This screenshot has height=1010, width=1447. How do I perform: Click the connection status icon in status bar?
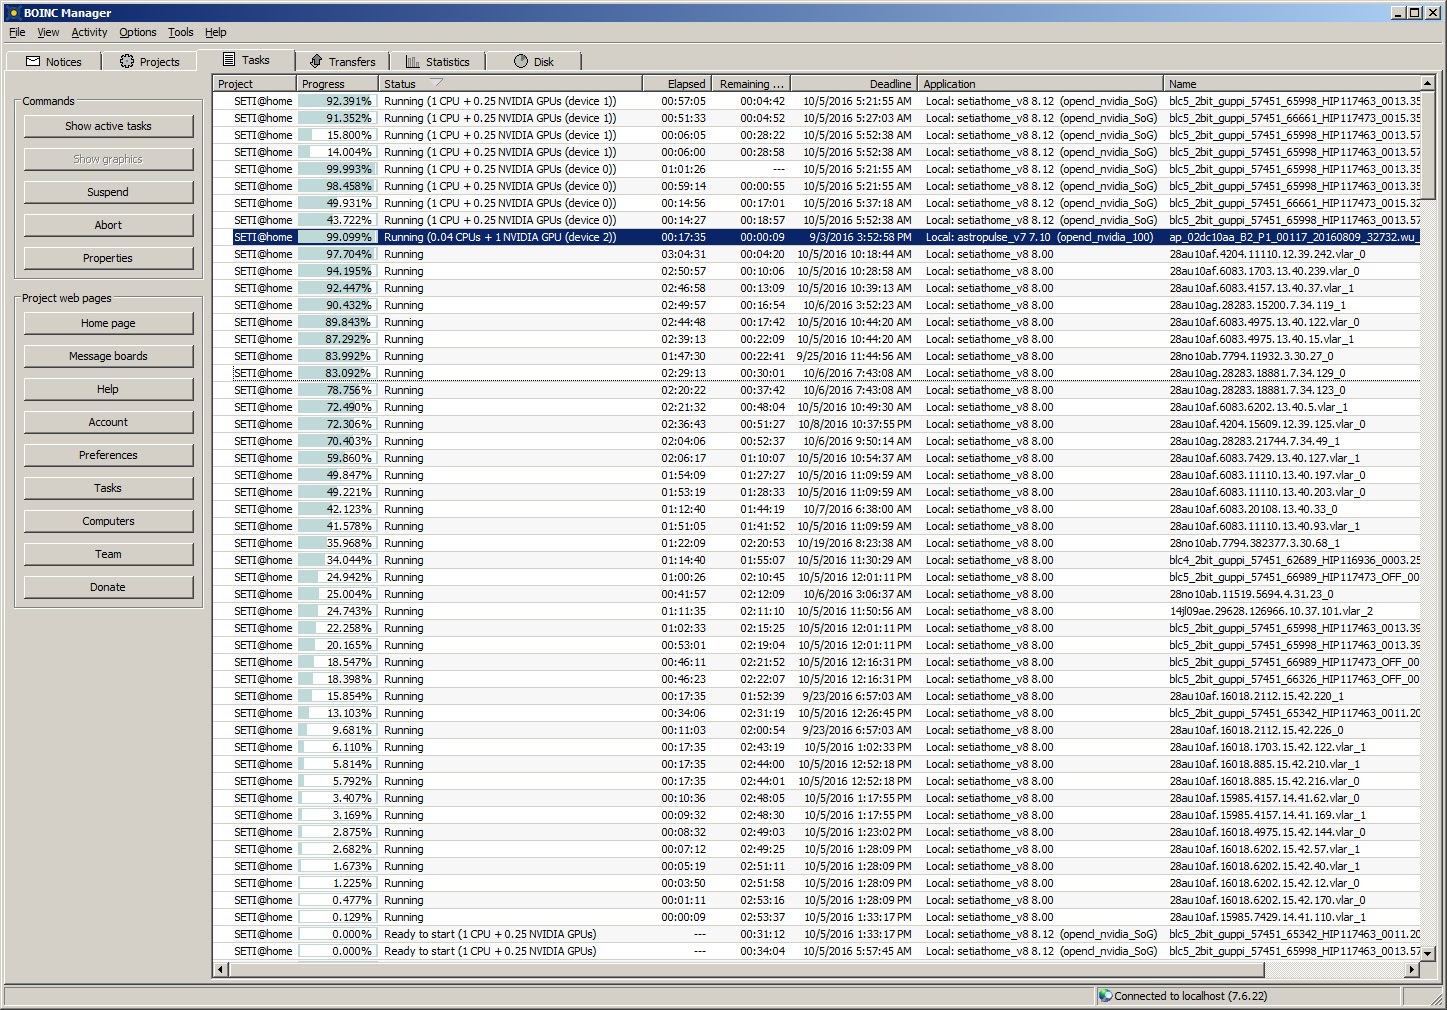pyautogui.click(x=1105, y=995)
